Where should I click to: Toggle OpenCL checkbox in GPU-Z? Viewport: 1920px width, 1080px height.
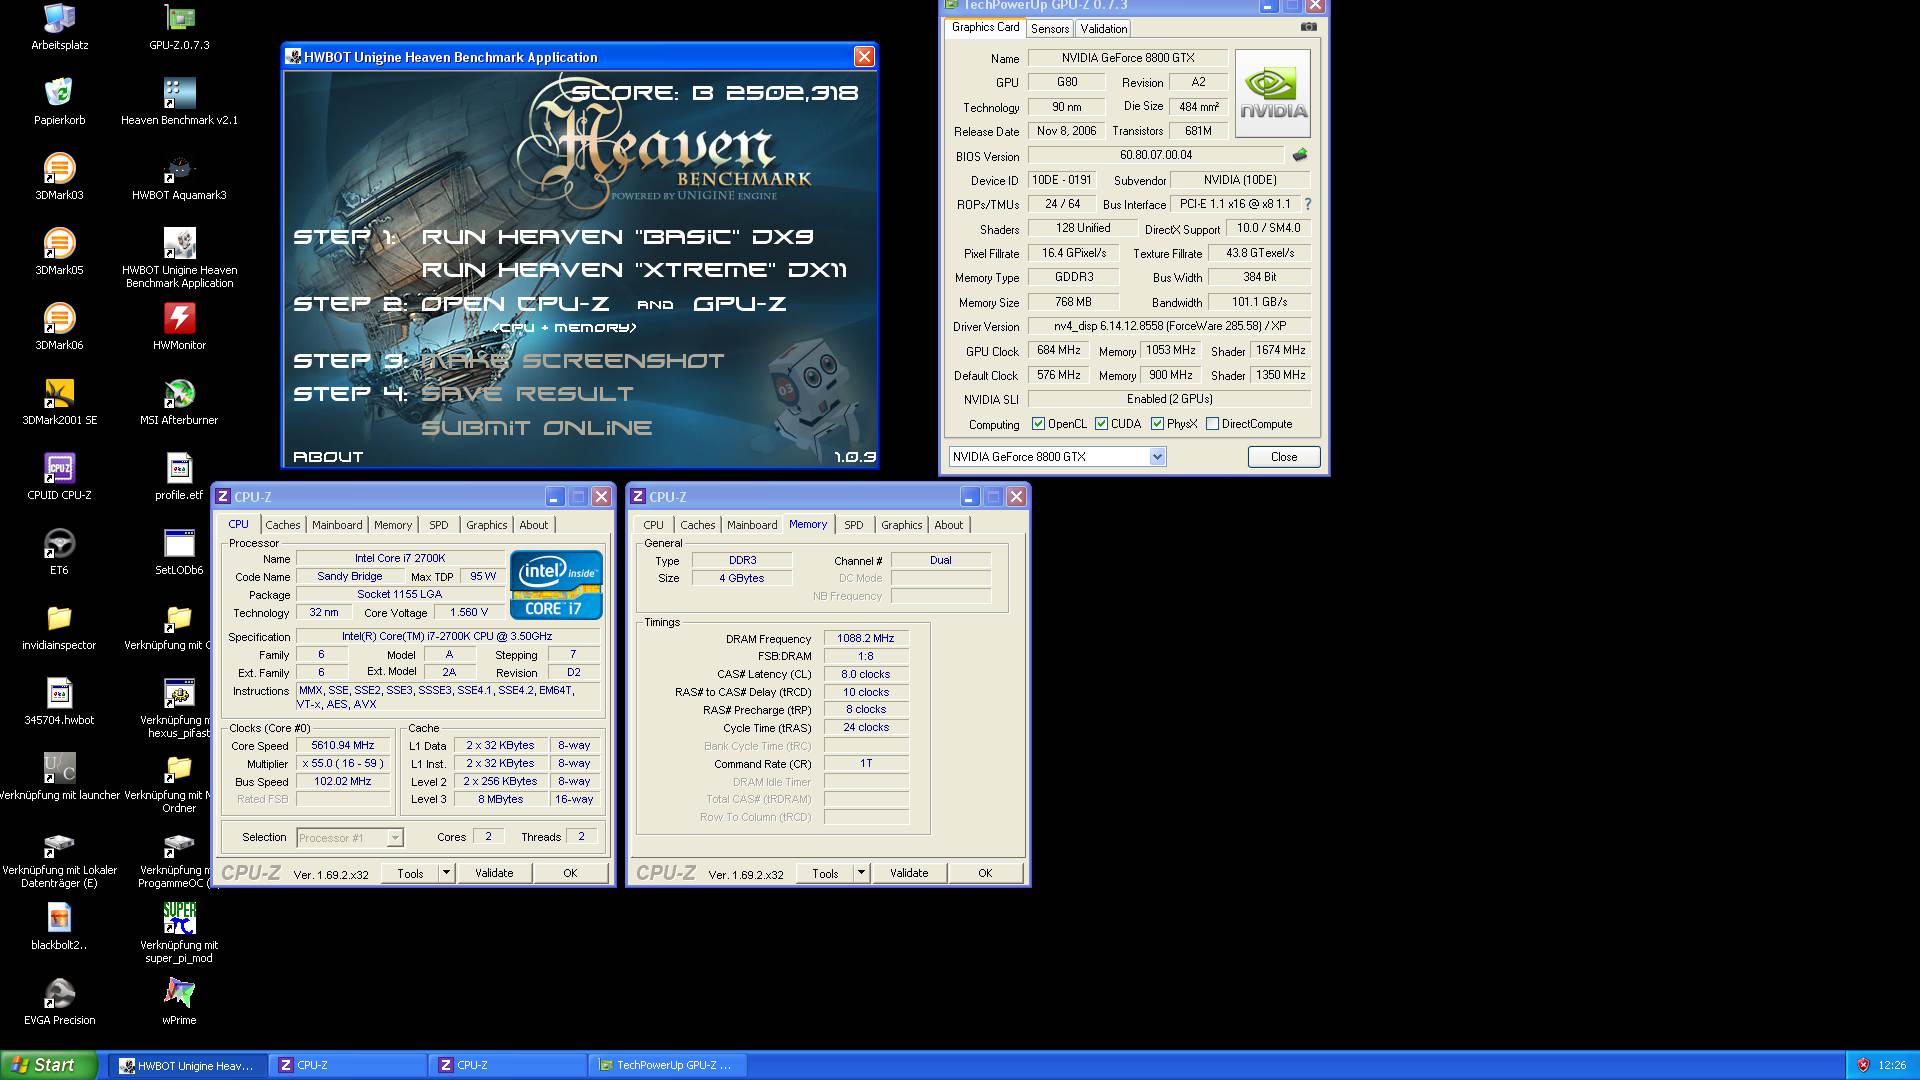(x=1038, y=424)
